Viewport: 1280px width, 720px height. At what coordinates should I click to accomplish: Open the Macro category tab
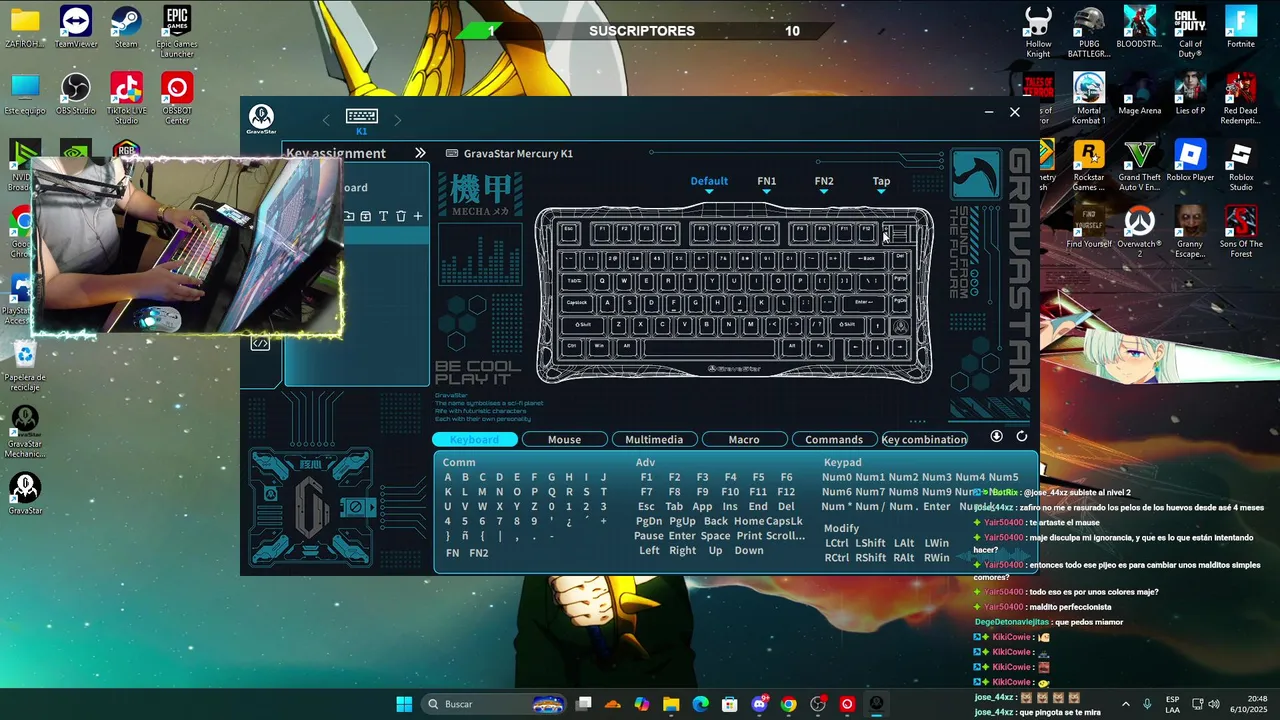(744, 439)
